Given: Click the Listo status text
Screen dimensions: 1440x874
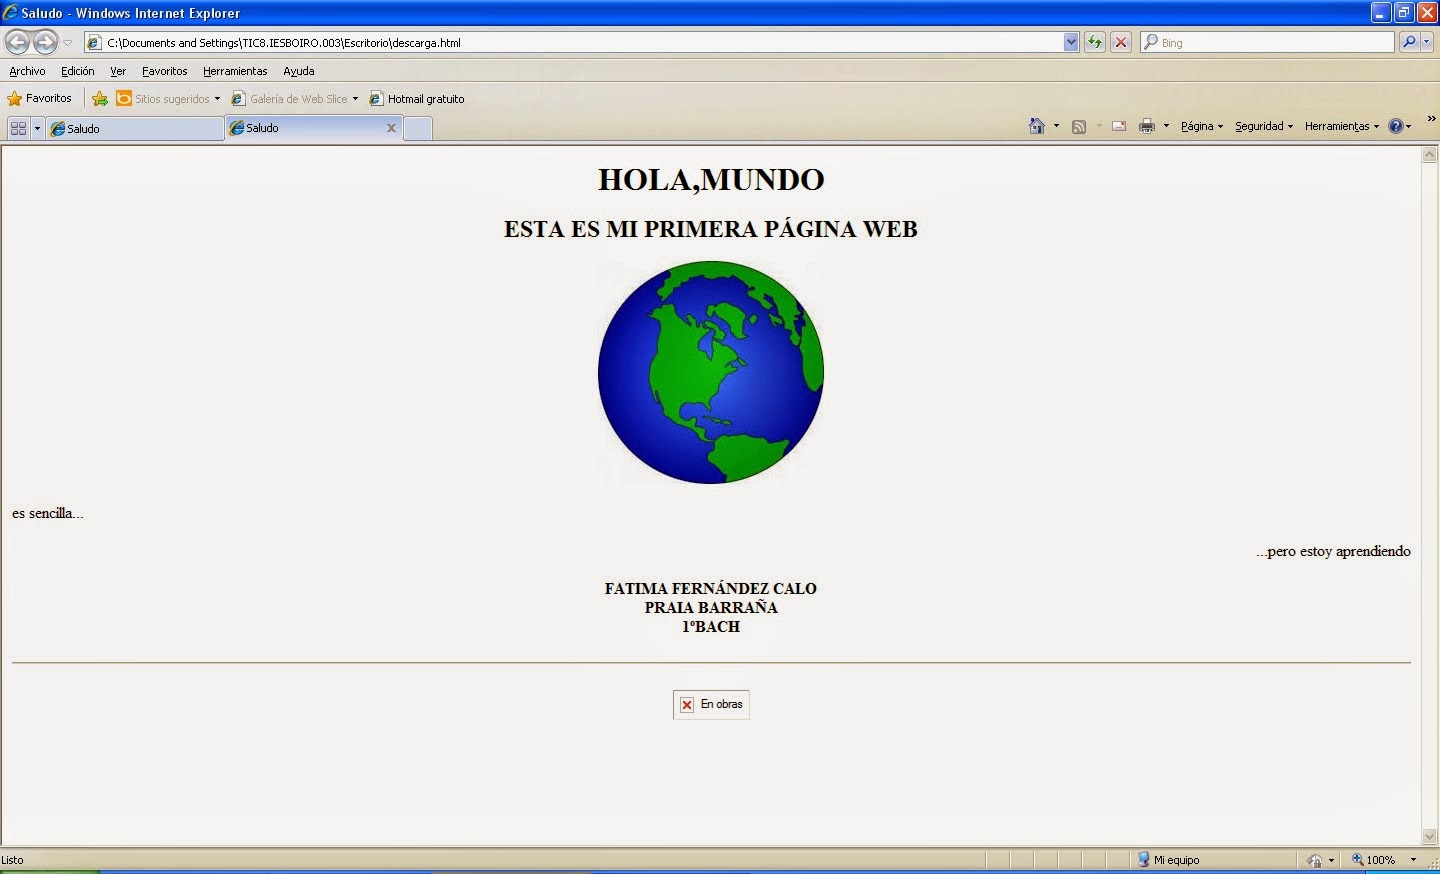Looking at the screenshot, I should point(12,860).
